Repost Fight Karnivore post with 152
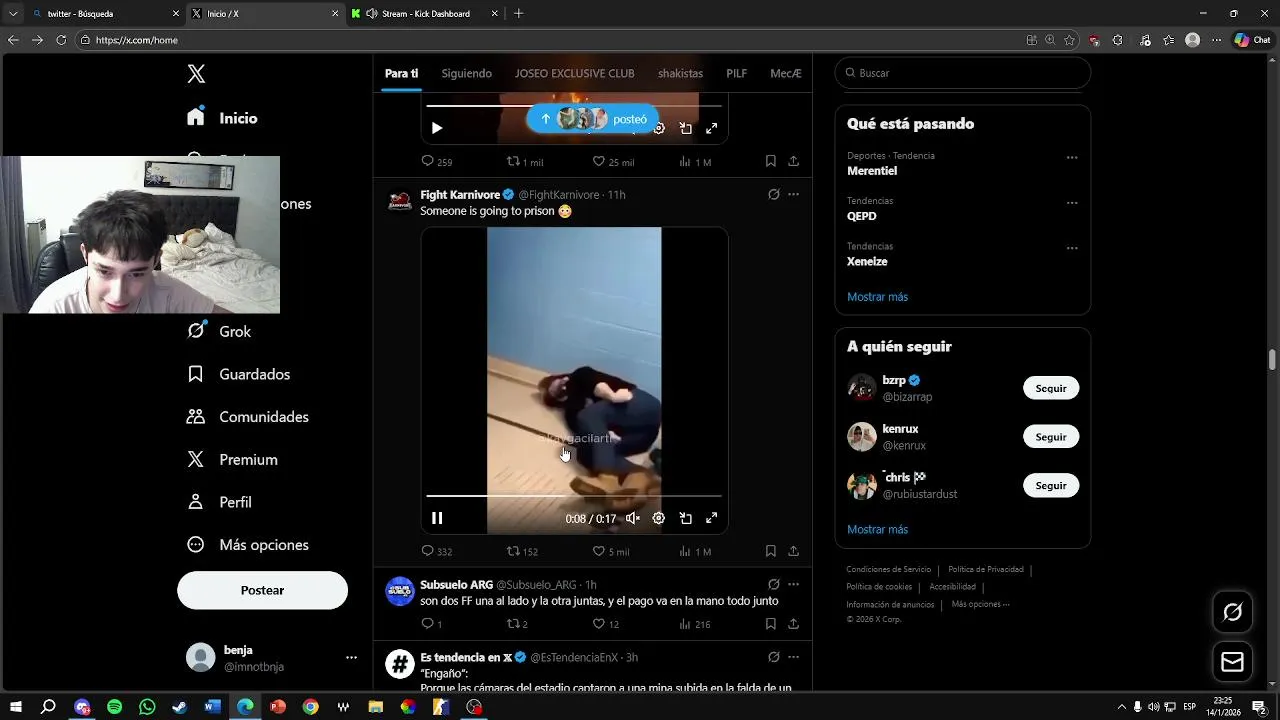The image size is (1280, 720). [522, 551]
